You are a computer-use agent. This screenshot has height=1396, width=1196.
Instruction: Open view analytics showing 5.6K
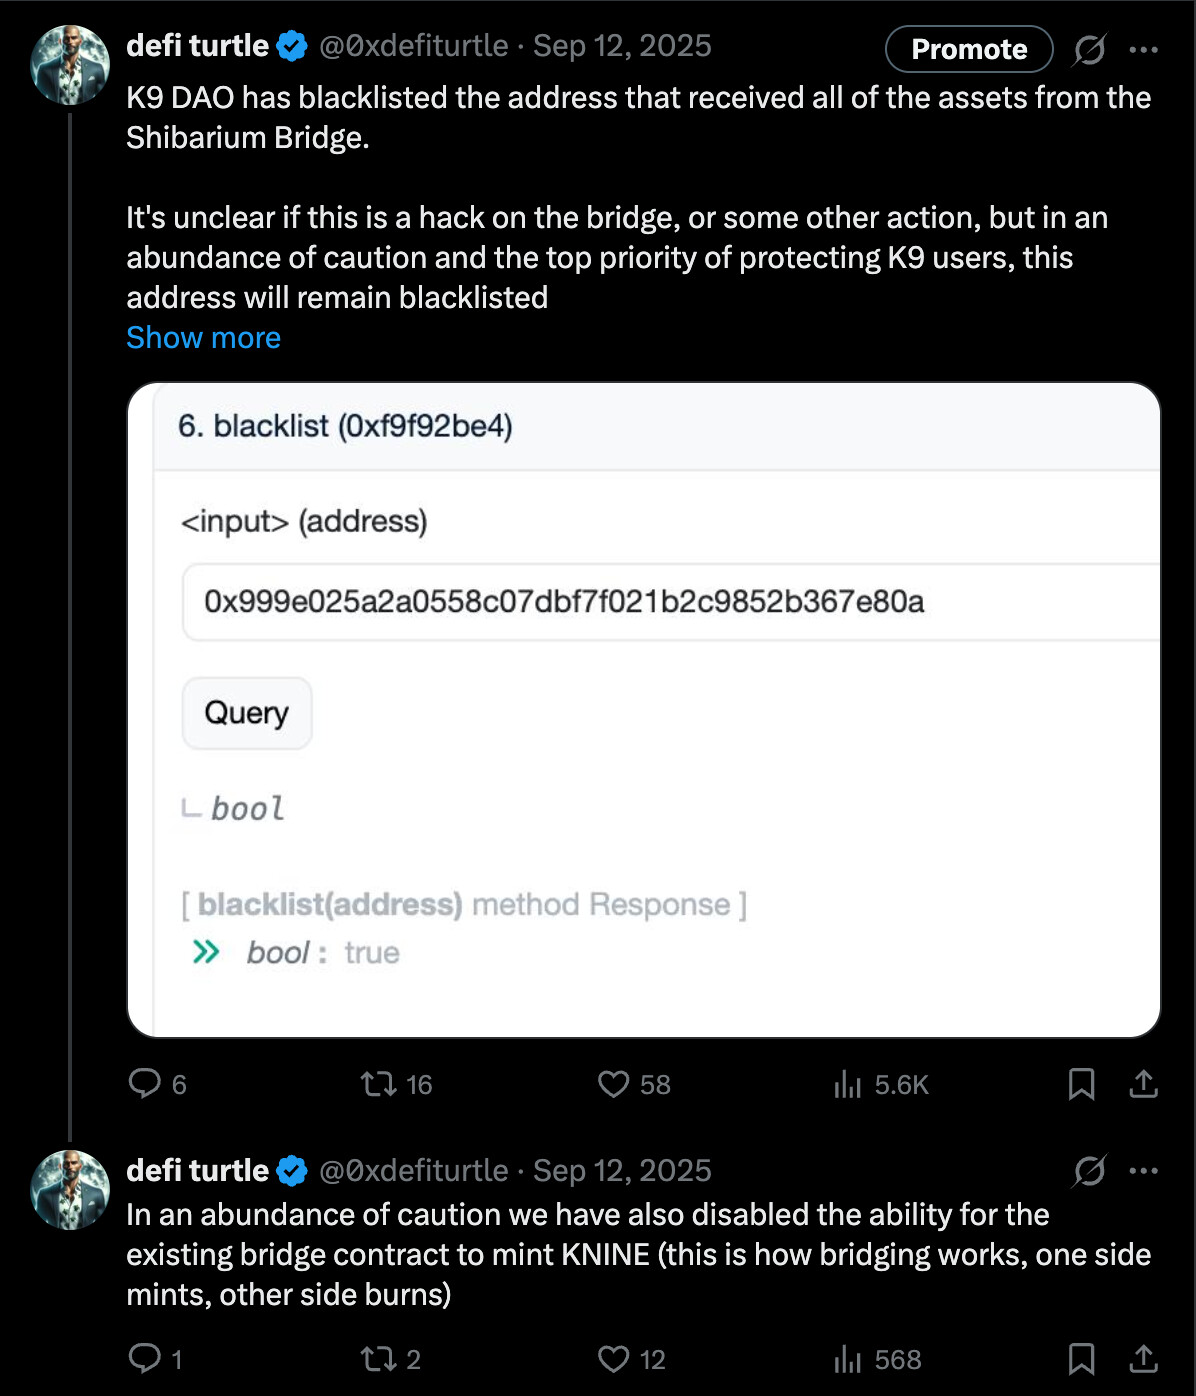[848, 1084]
